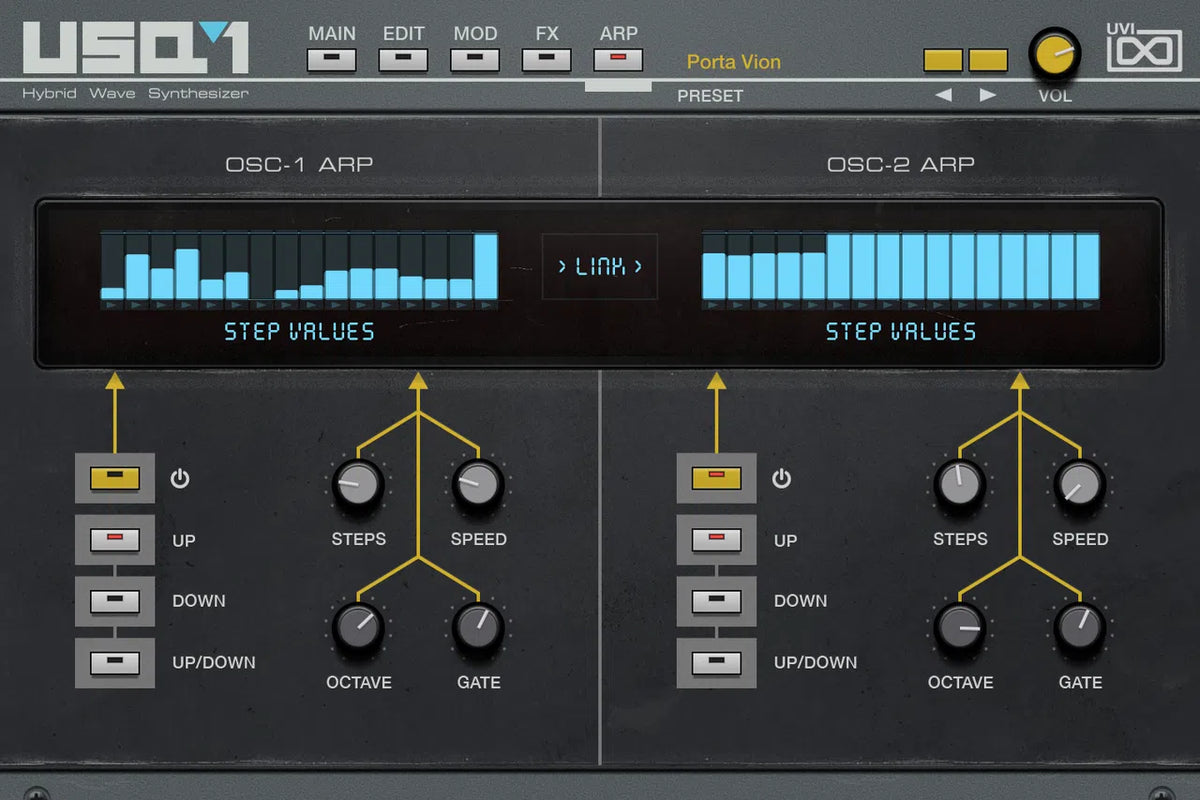Image resolution: width=1200 pixels, height=800 pixels.
Task: Click the OSC-2 SPEED knob
Action: coord(1080,484)
